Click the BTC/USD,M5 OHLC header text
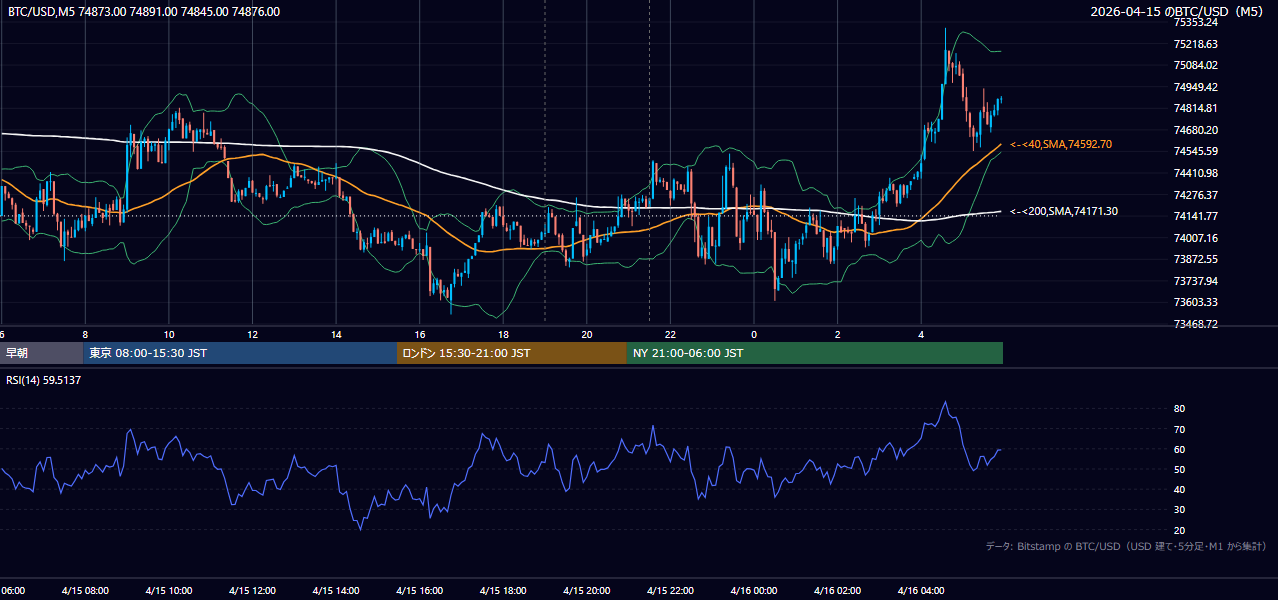1278x600 pixels. tap(144, 12)
